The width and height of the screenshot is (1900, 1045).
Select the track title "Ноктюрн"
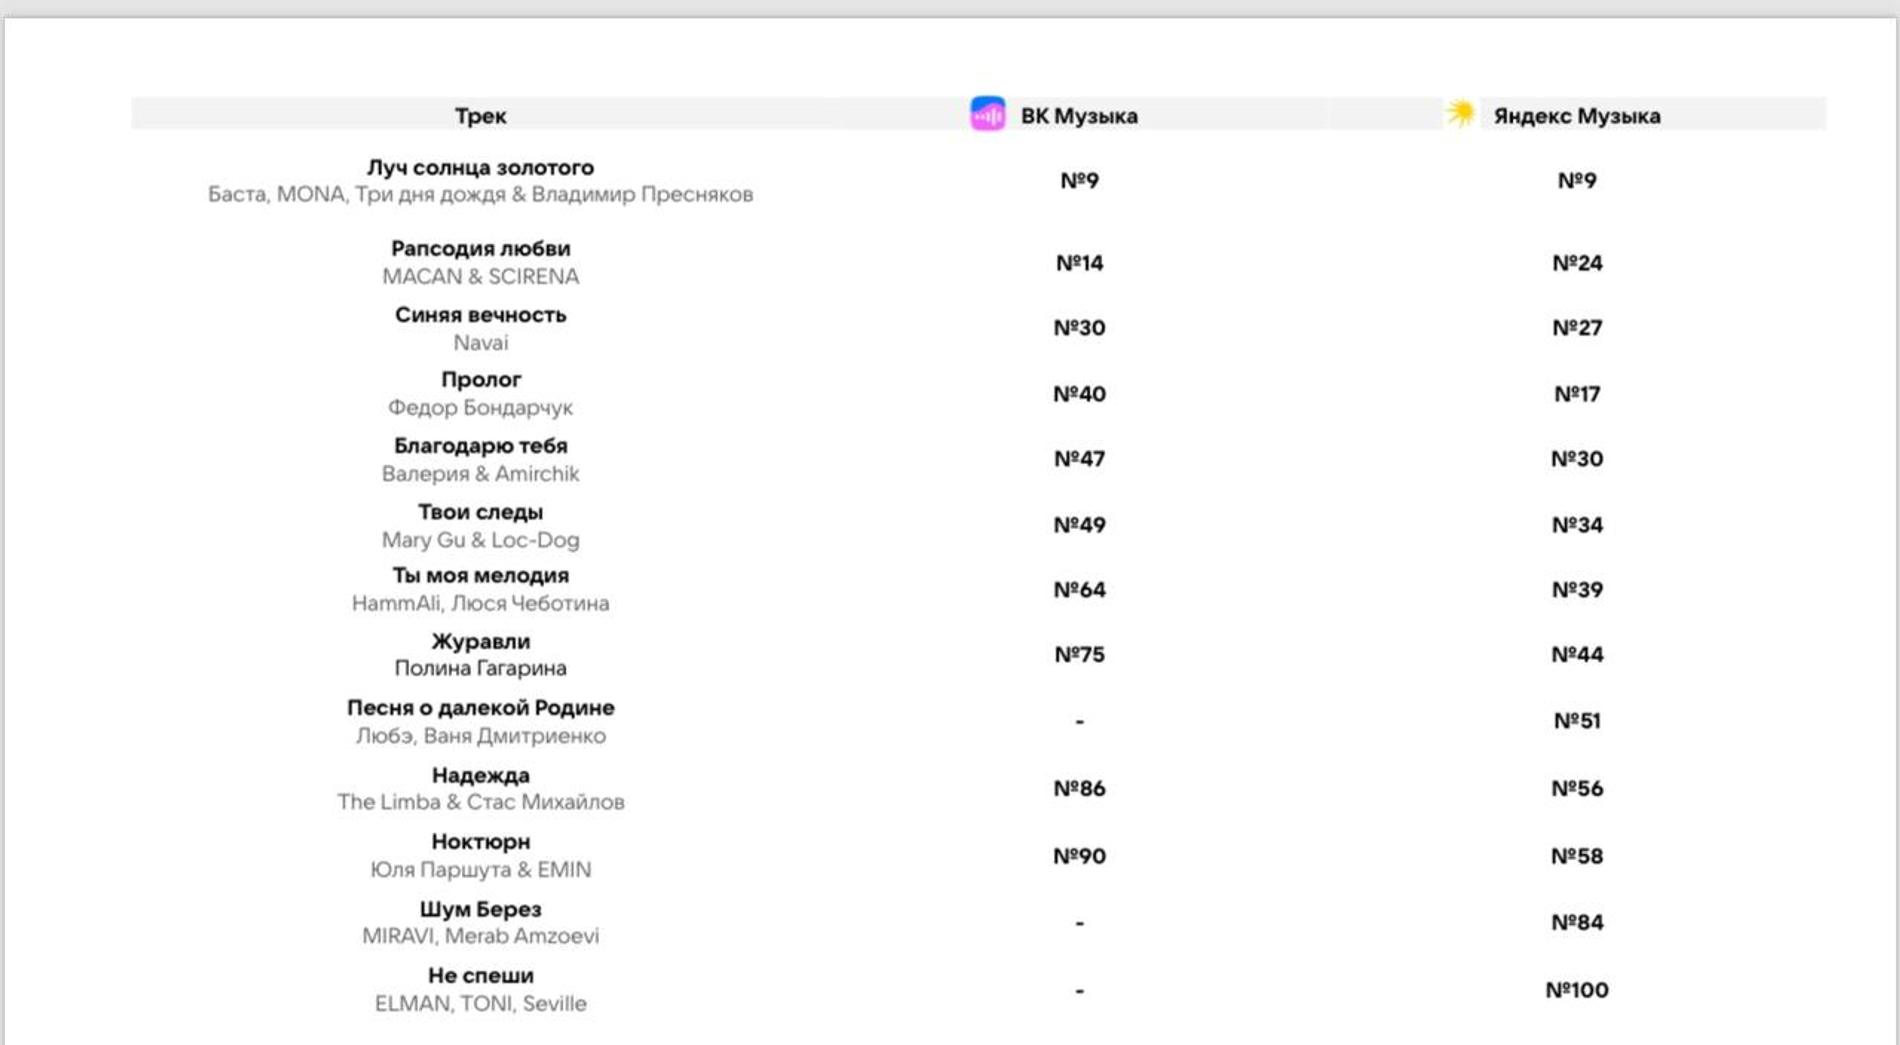pos(480,842)
